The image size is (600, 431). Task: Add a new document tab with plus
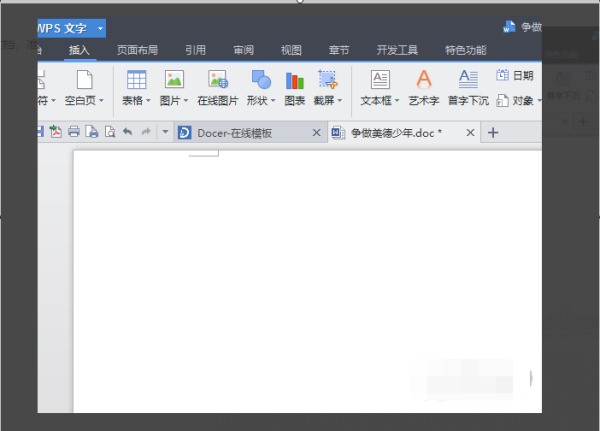(493, 133)
